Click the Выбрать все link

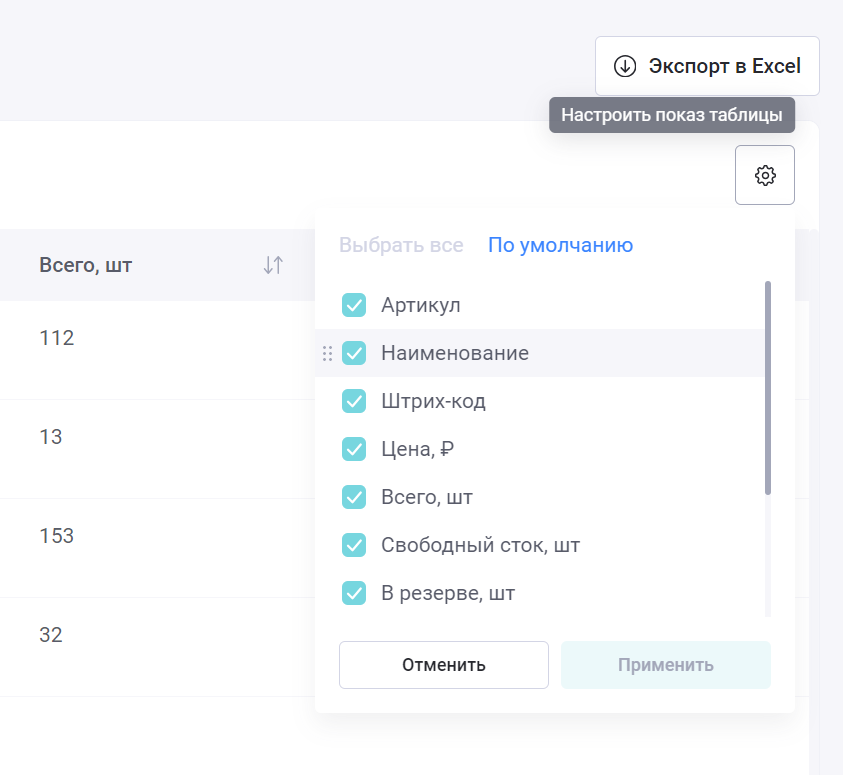401,245
